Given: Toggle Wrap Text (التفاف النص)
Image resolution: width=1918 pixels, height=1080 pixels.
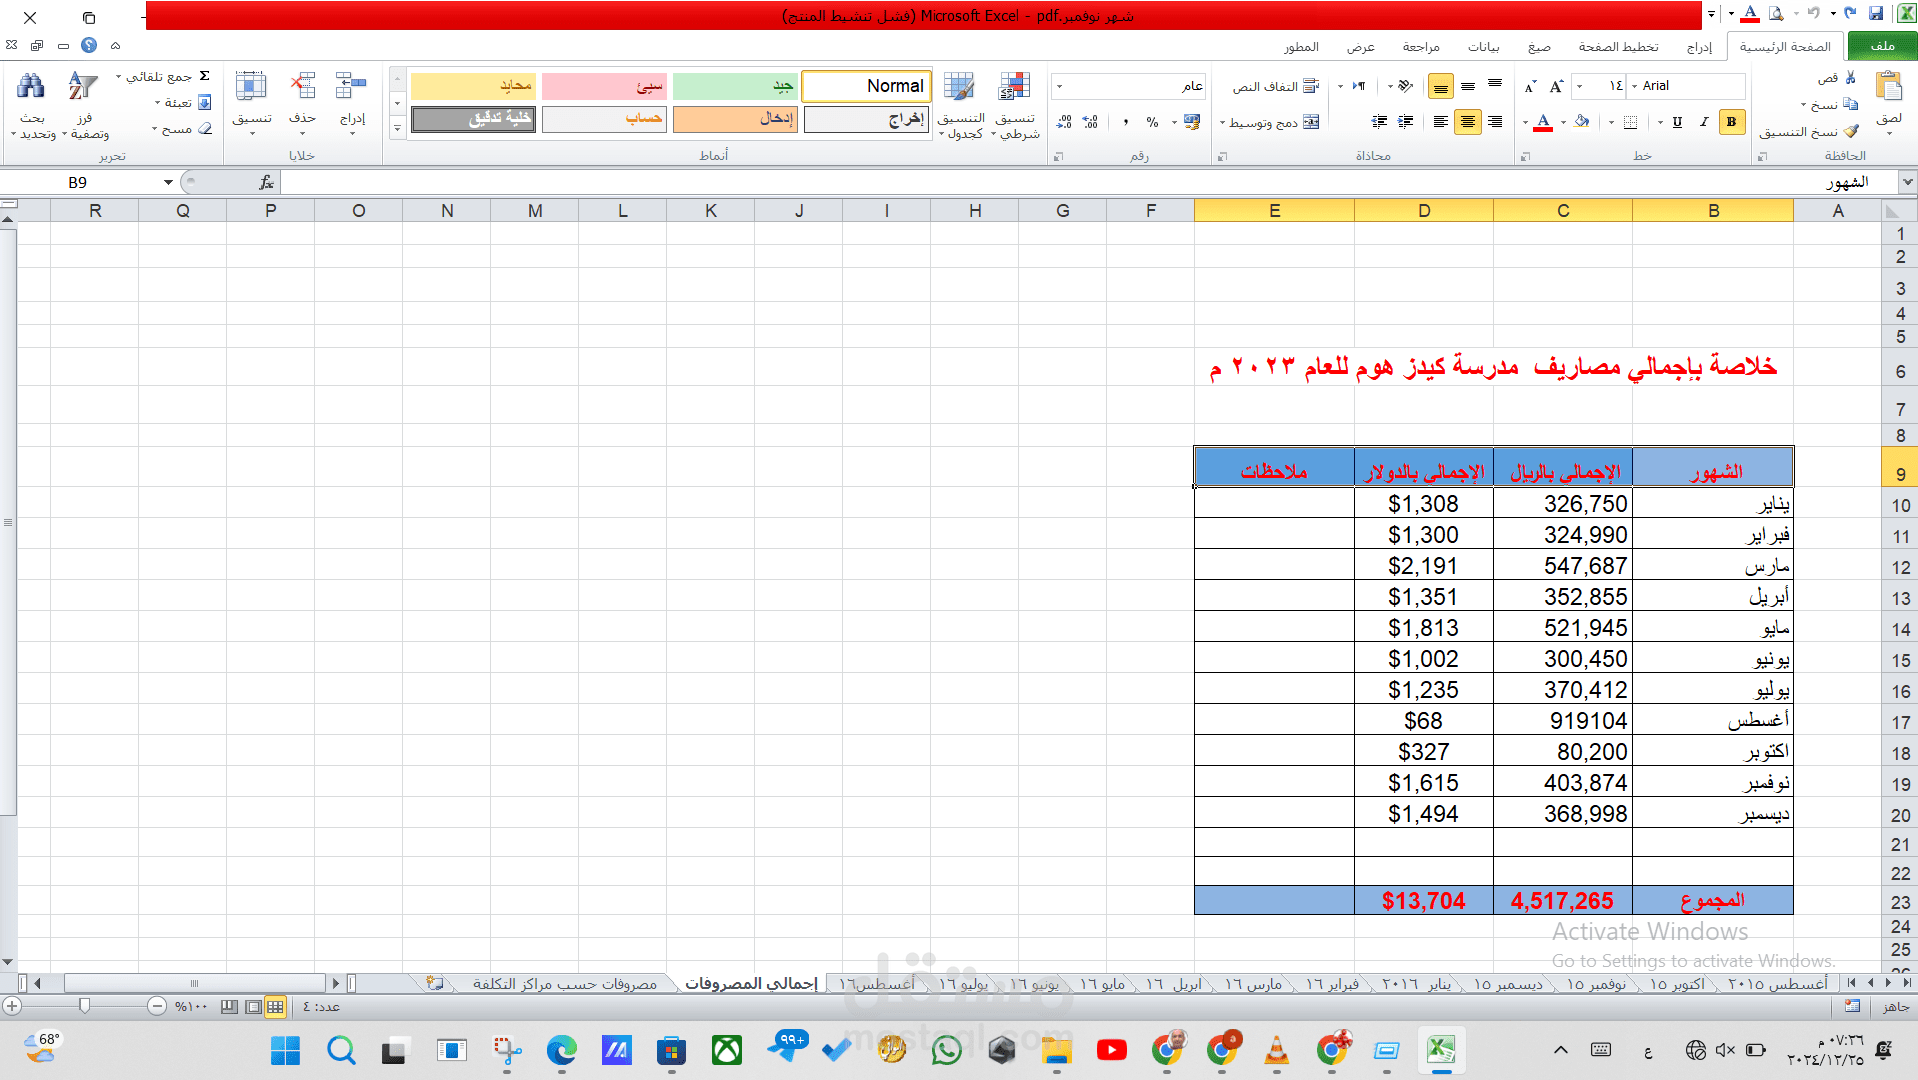Looking at the screenshot, I should click(x=1276, y=86).
